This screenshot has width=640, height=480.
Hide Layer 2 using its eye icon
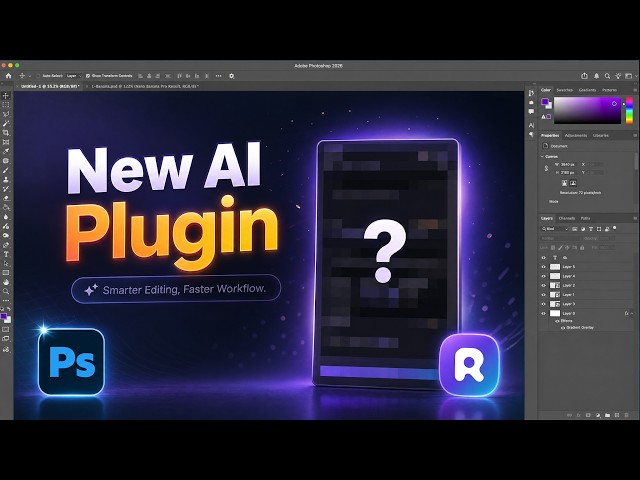[x=543, y=286]
